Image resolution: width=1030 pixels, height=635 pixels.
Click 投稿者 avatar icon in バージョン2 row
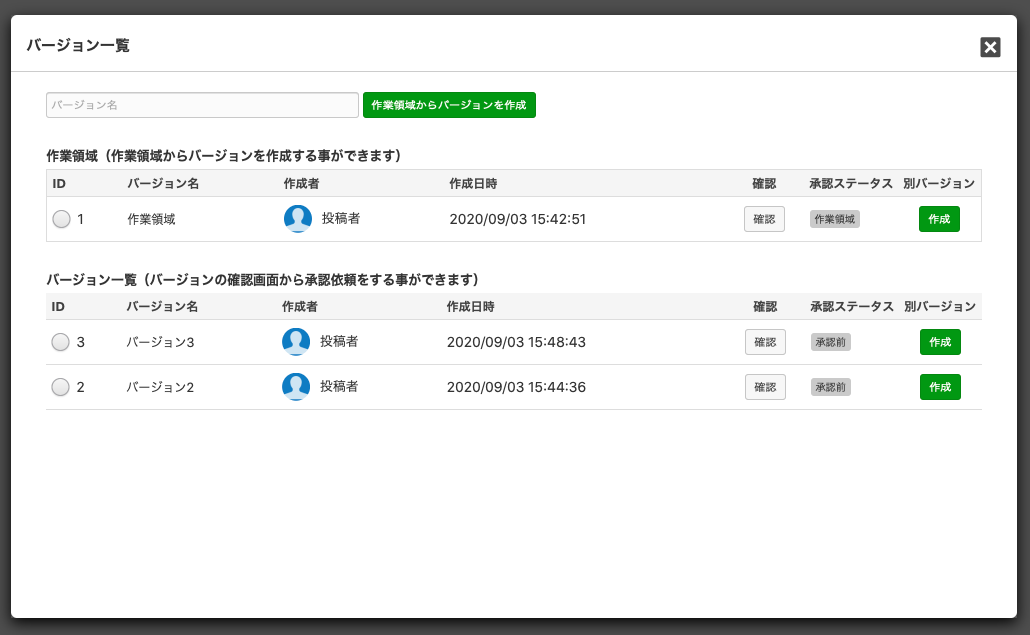(296, 387)
